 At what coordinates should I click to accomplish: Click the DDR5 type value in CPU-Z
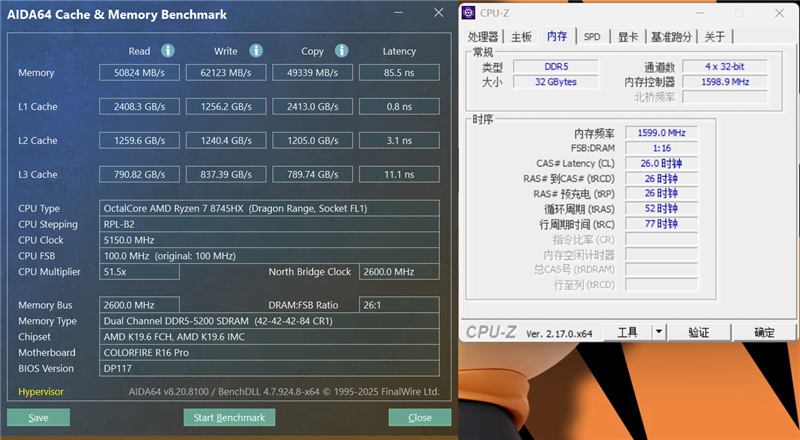[x=556, y=66]
